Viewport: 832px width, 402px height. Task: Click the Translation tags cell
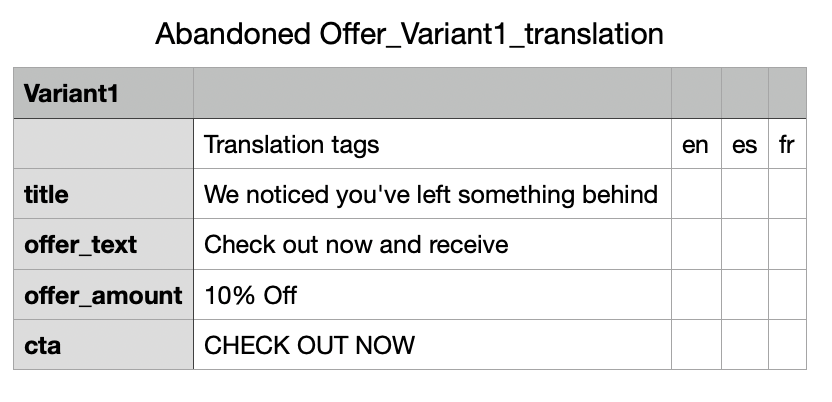click(291, 144)
